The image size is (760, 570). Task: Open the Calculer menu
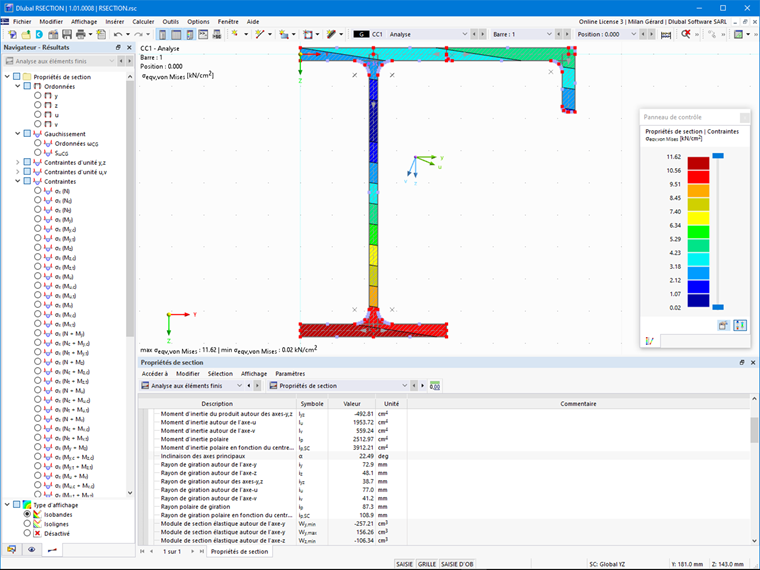[x=143, y=22]
